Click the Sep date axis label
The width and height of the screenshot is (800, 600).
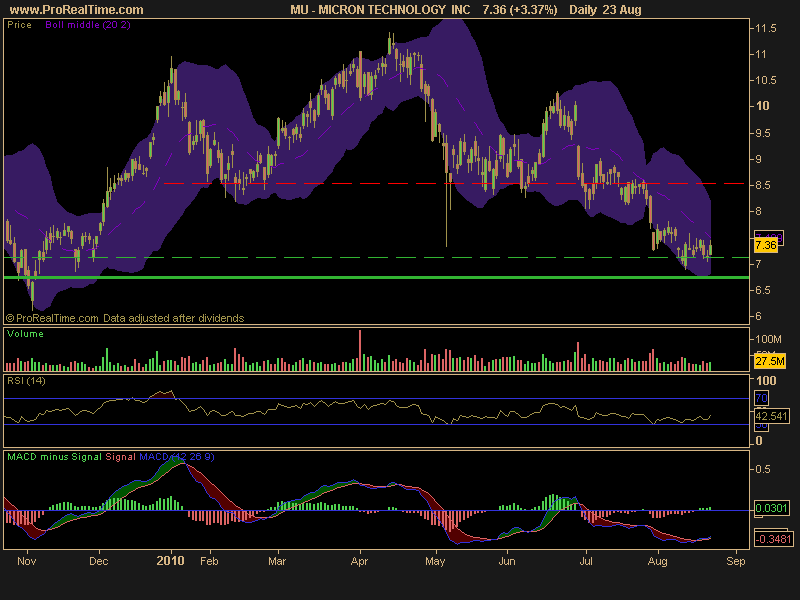pyautogui.click(x=736, y=561)
